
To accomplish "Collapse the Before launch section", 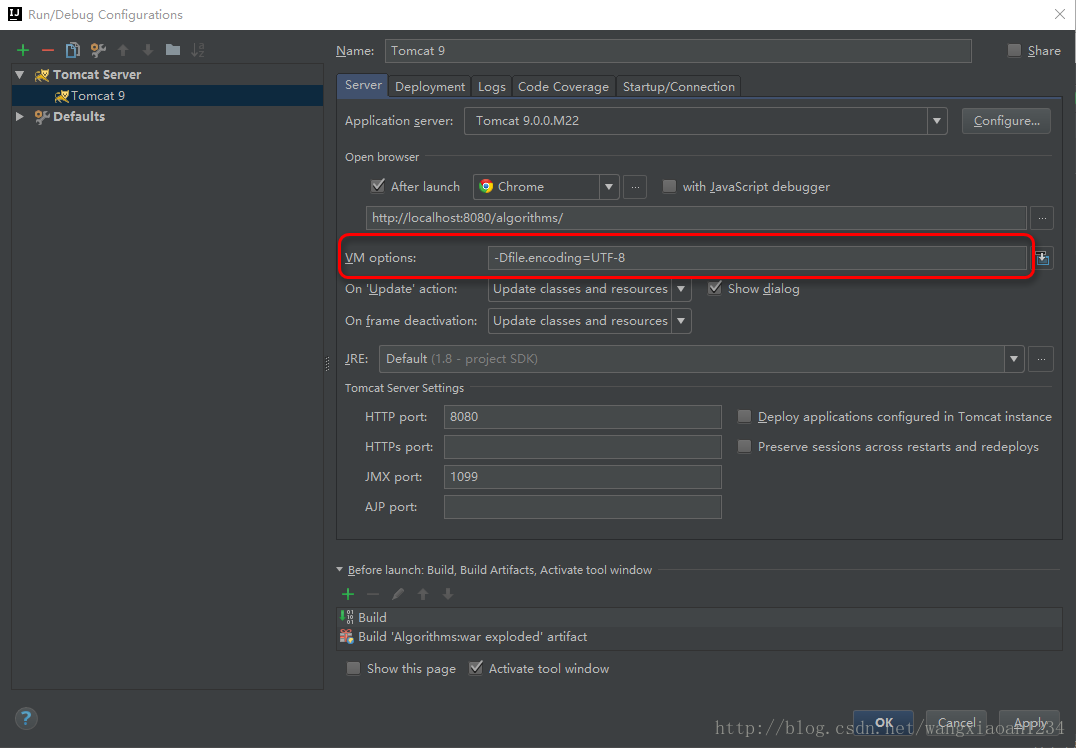I will click(x=340, y=570).
